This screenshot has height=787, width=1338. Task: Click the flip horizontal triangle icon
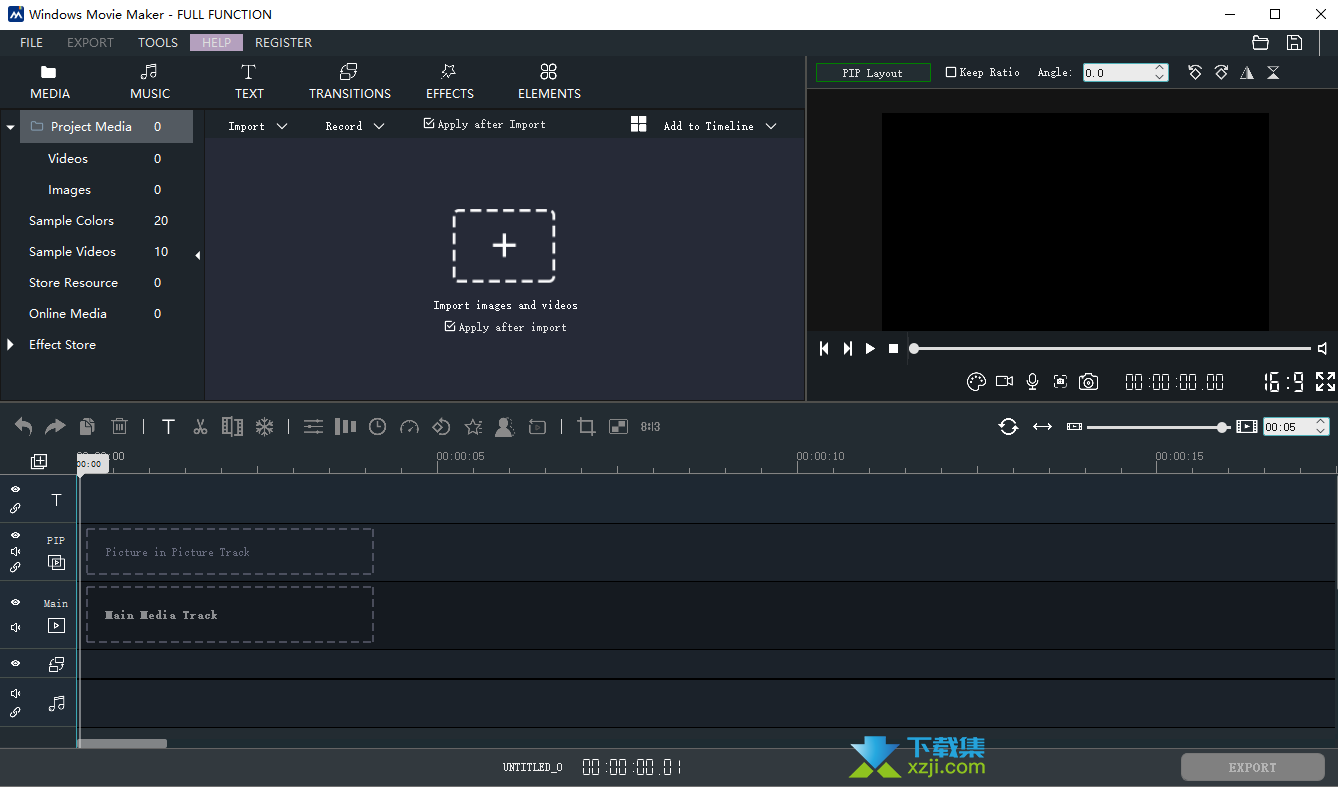click(1247, 72)
